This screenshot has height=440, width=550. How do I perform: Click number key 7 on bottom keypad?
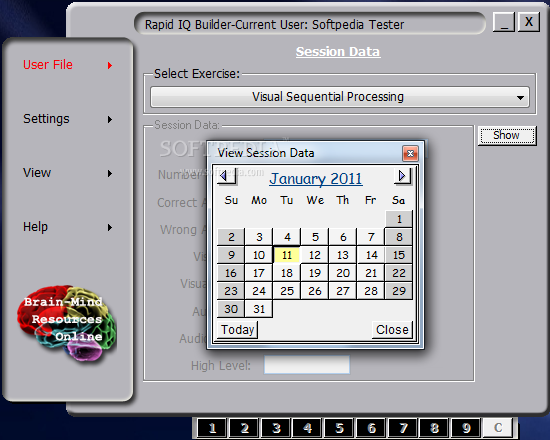pos(403,428)
